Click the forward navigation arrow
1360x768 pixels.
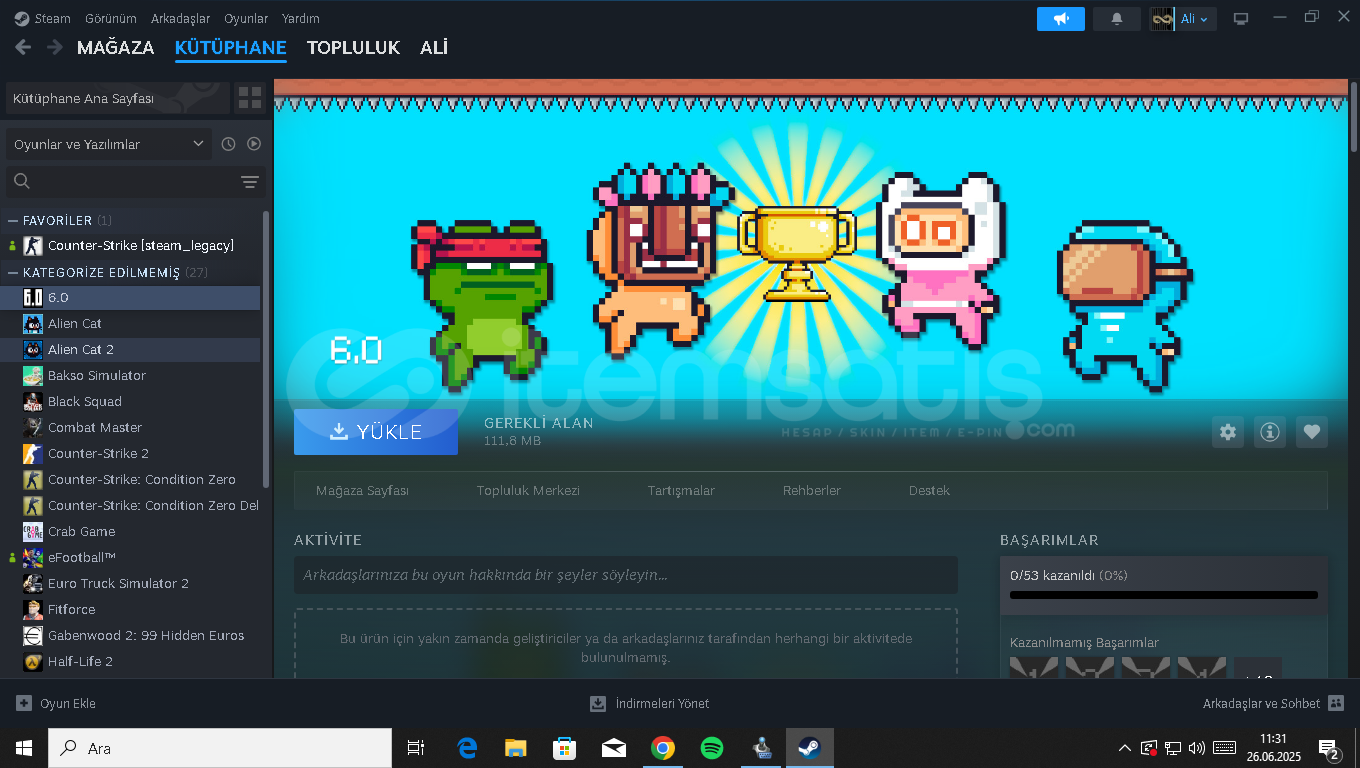click(54, 47)
